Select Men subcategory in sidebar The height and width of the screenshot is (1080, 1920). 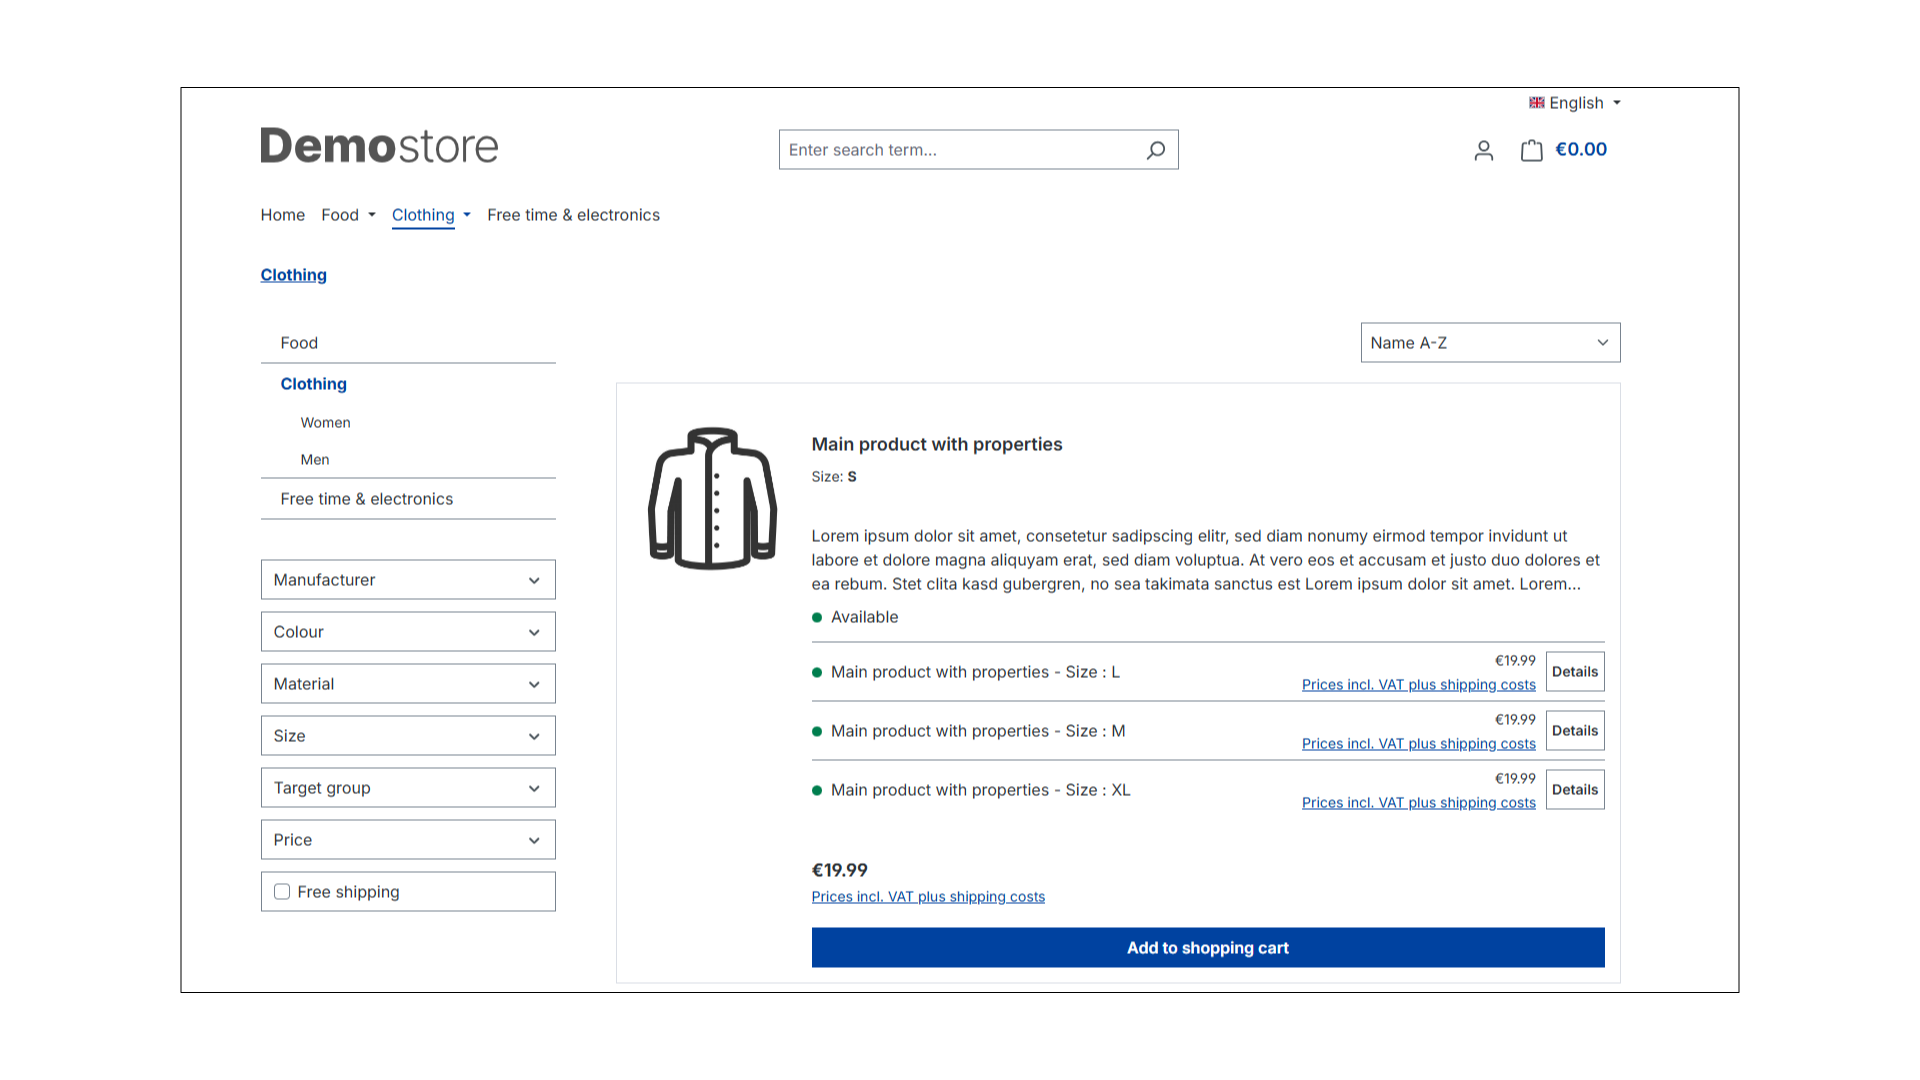[x=315, y=460]
